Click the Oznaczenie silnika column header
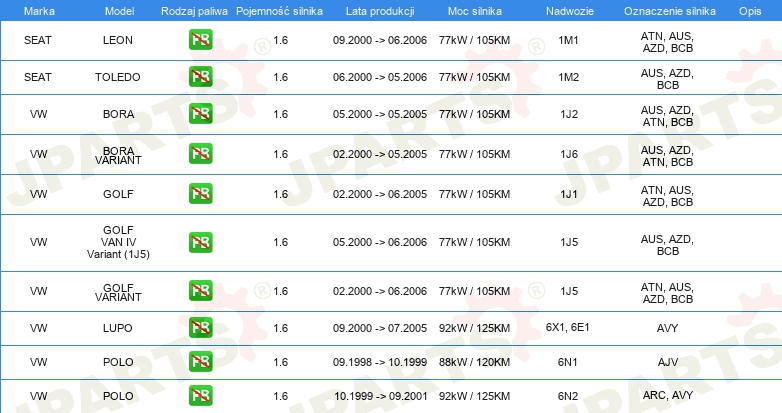The image size is (782, 413). click(669, 11)
